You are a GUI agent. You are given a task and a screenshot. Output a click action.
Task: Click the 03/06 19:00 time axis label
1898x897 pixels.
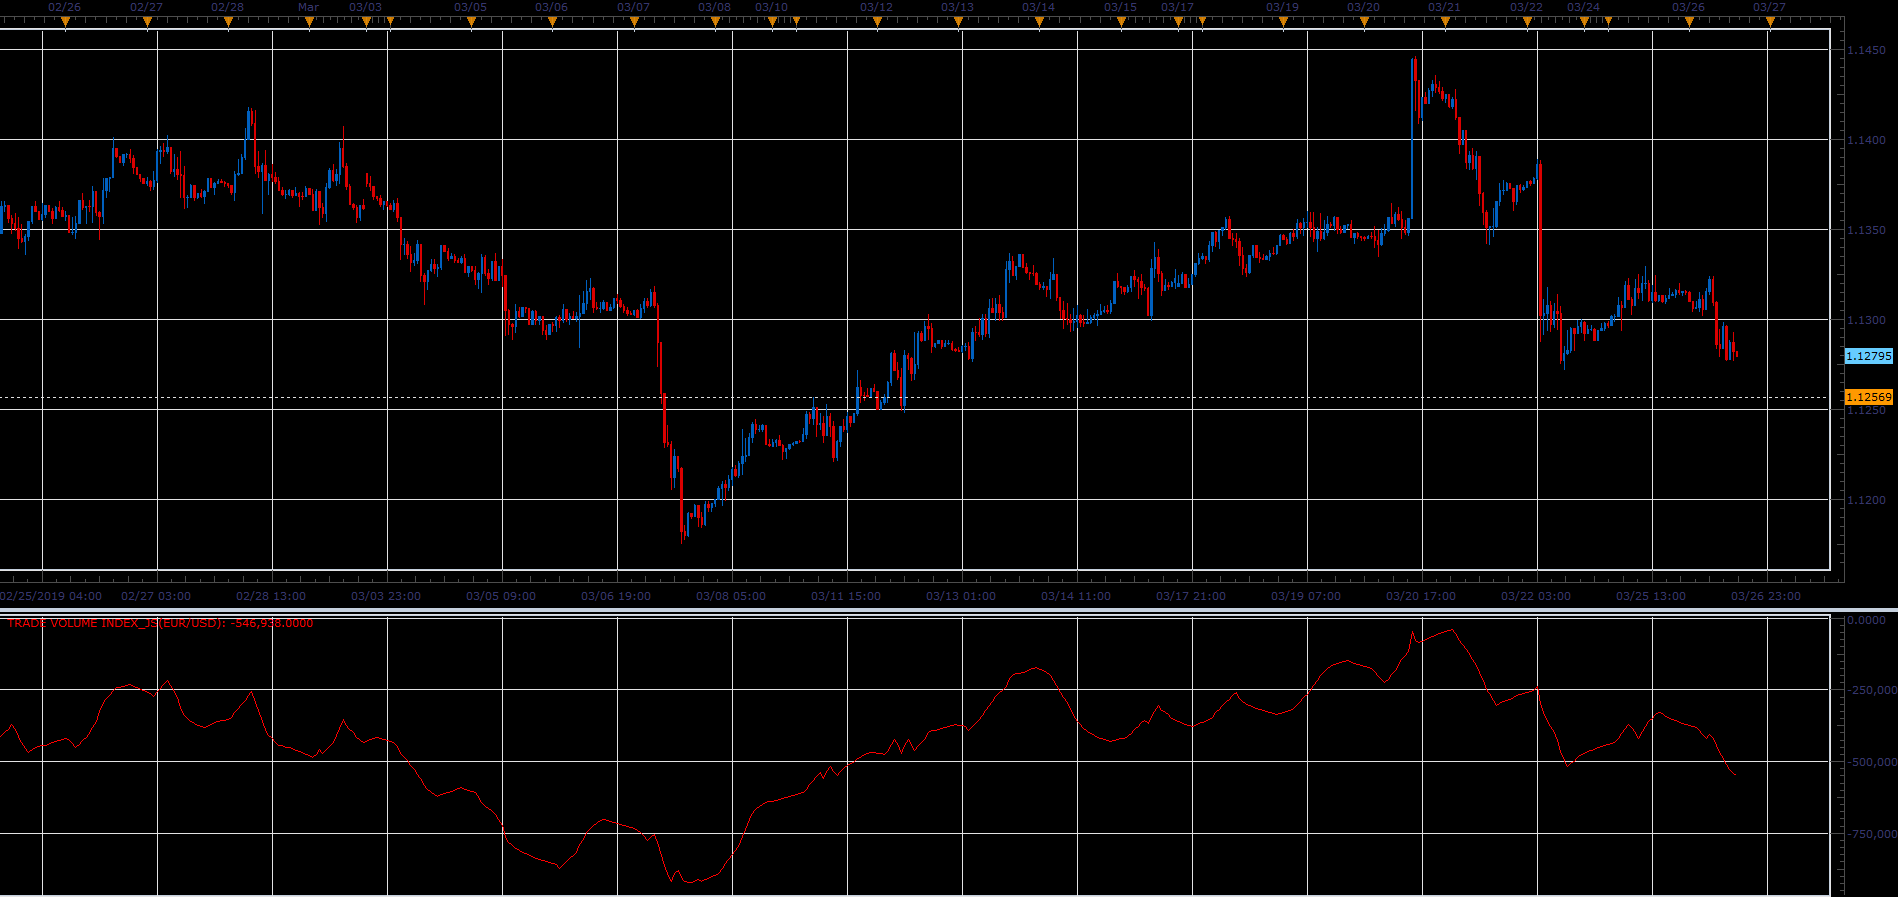point(616,596)
